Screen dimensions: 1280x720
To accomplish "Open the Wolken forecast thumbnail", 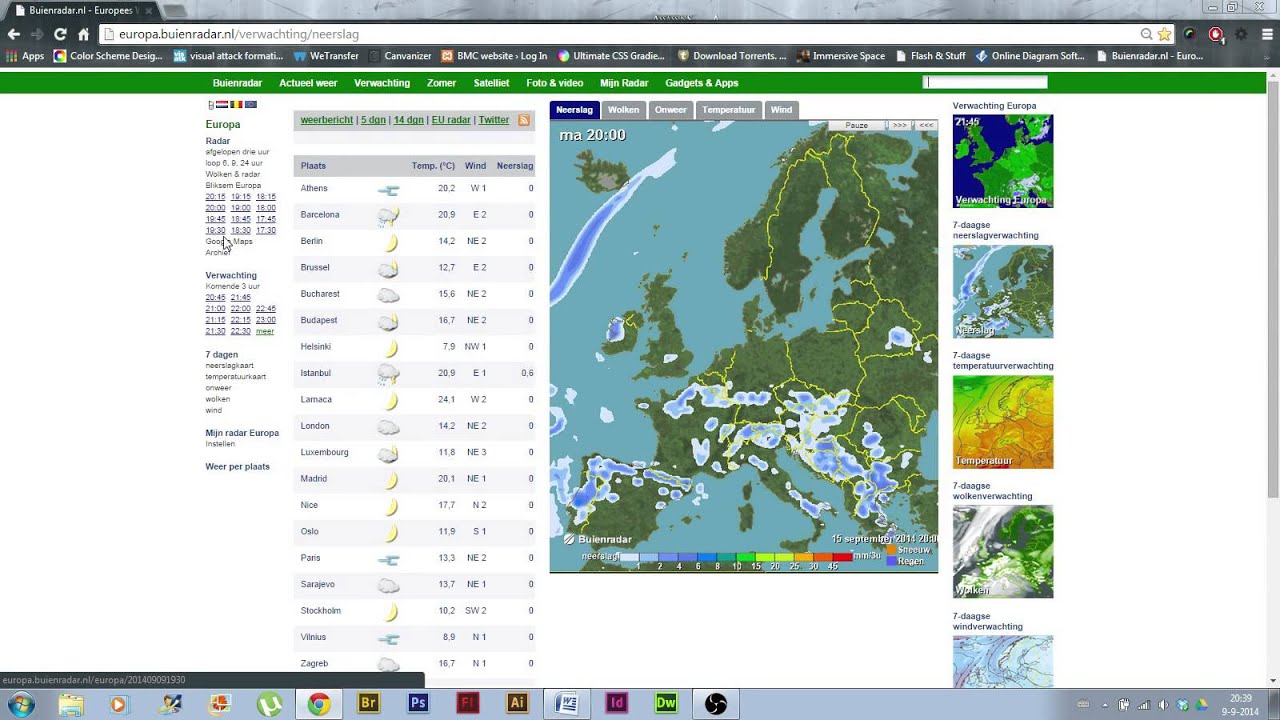I will (1003, 552).
